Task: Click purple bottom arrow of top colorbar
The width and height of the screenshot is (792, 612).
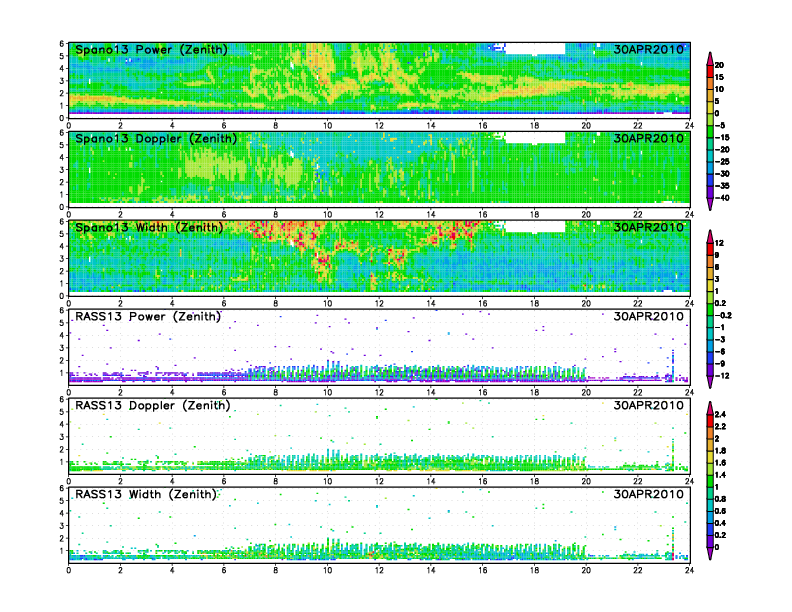Action: [x=710, y=203]
